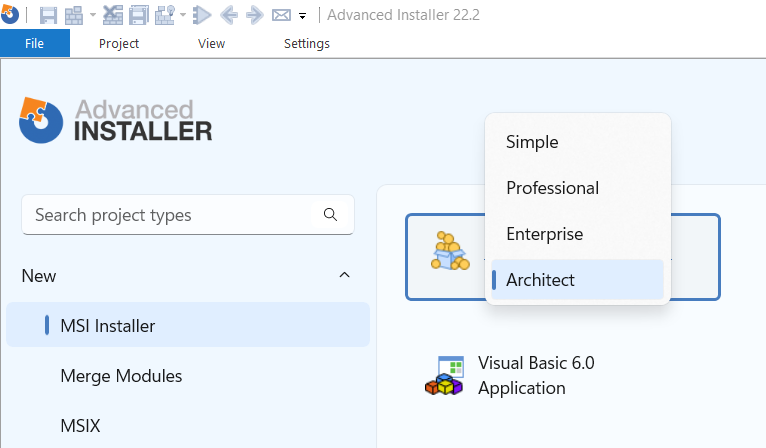Choose Simple from the edition menu
766x448 pixels.
[x=577, y=142]
